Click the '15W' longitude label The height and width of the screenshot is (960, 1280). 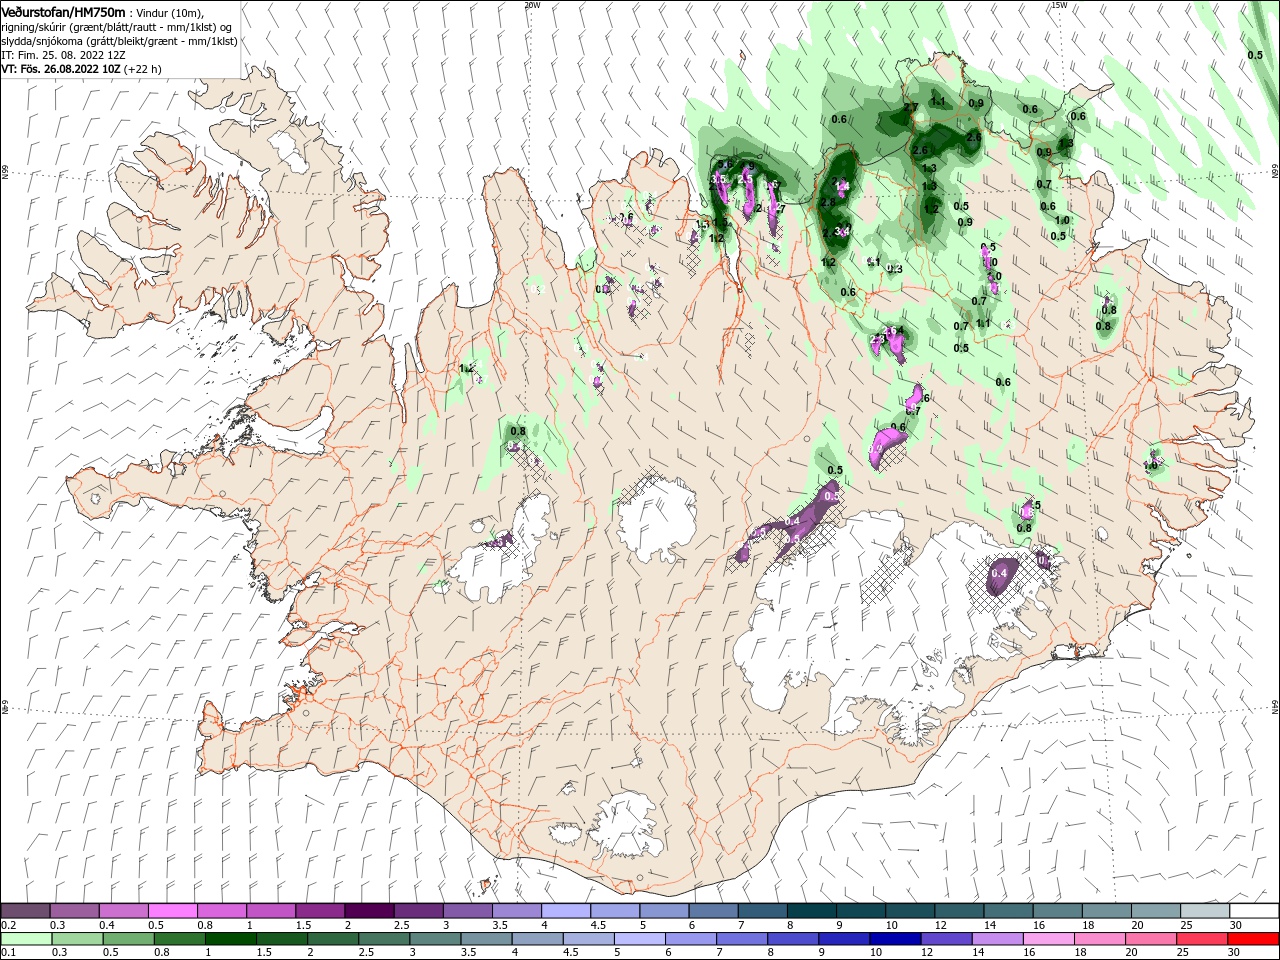[1059, 5]
